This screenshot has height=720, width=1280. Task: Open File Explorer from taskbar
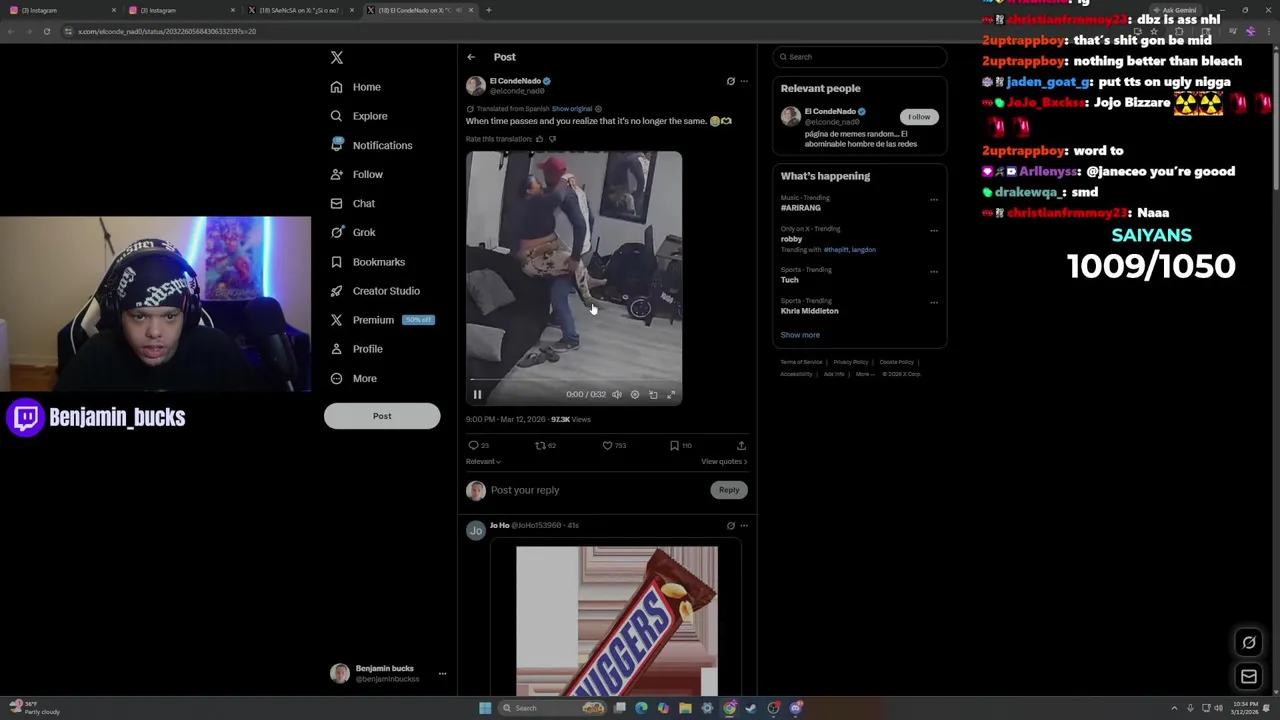click(685, 708)
